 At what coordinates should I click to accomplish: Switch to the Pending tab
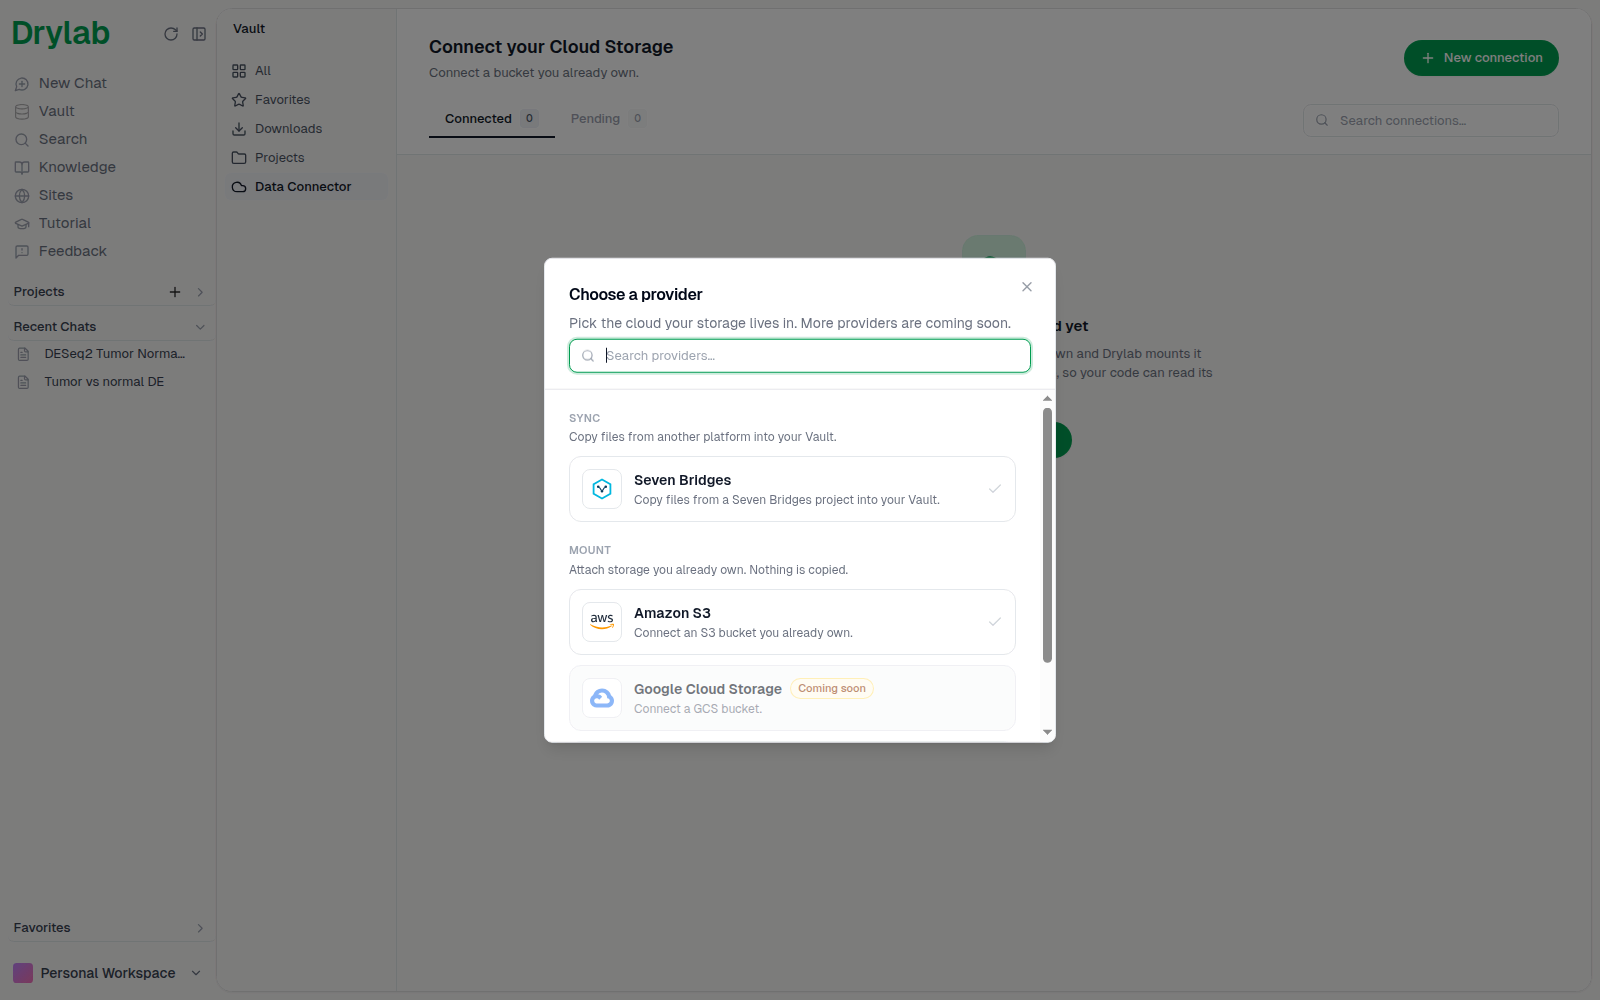607,119
